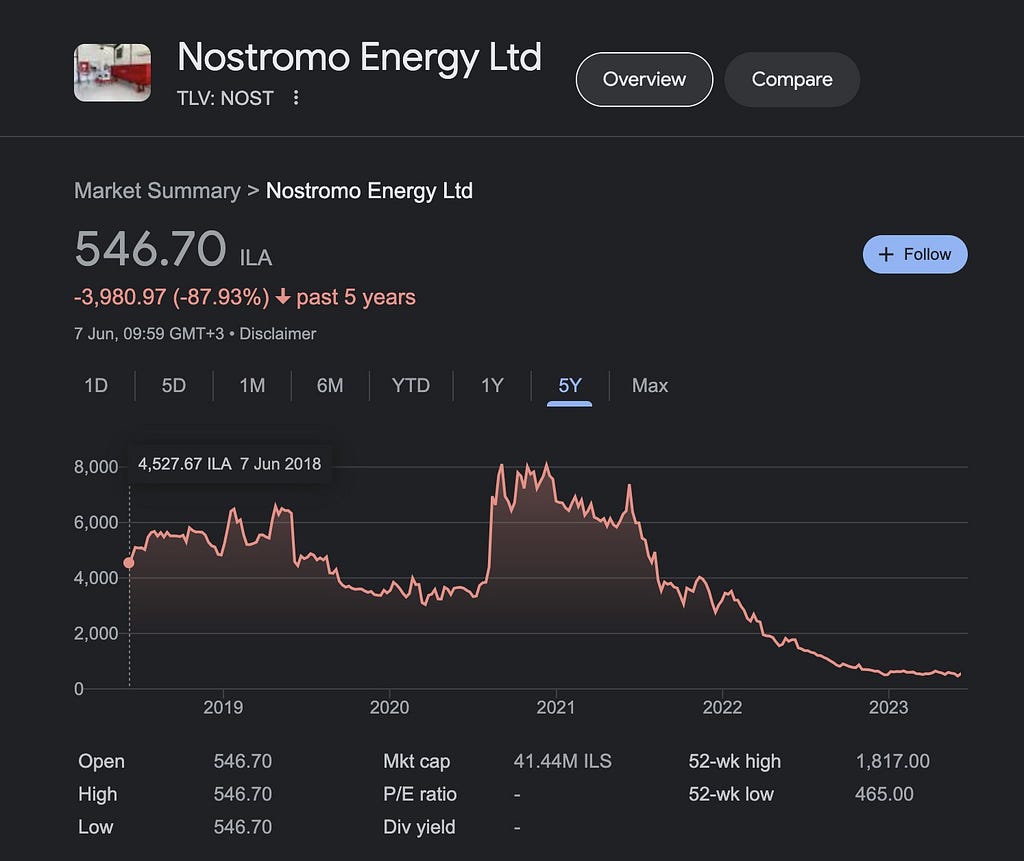
Task: Click the 546.70 ILA current price
Action: coord(173,249)
